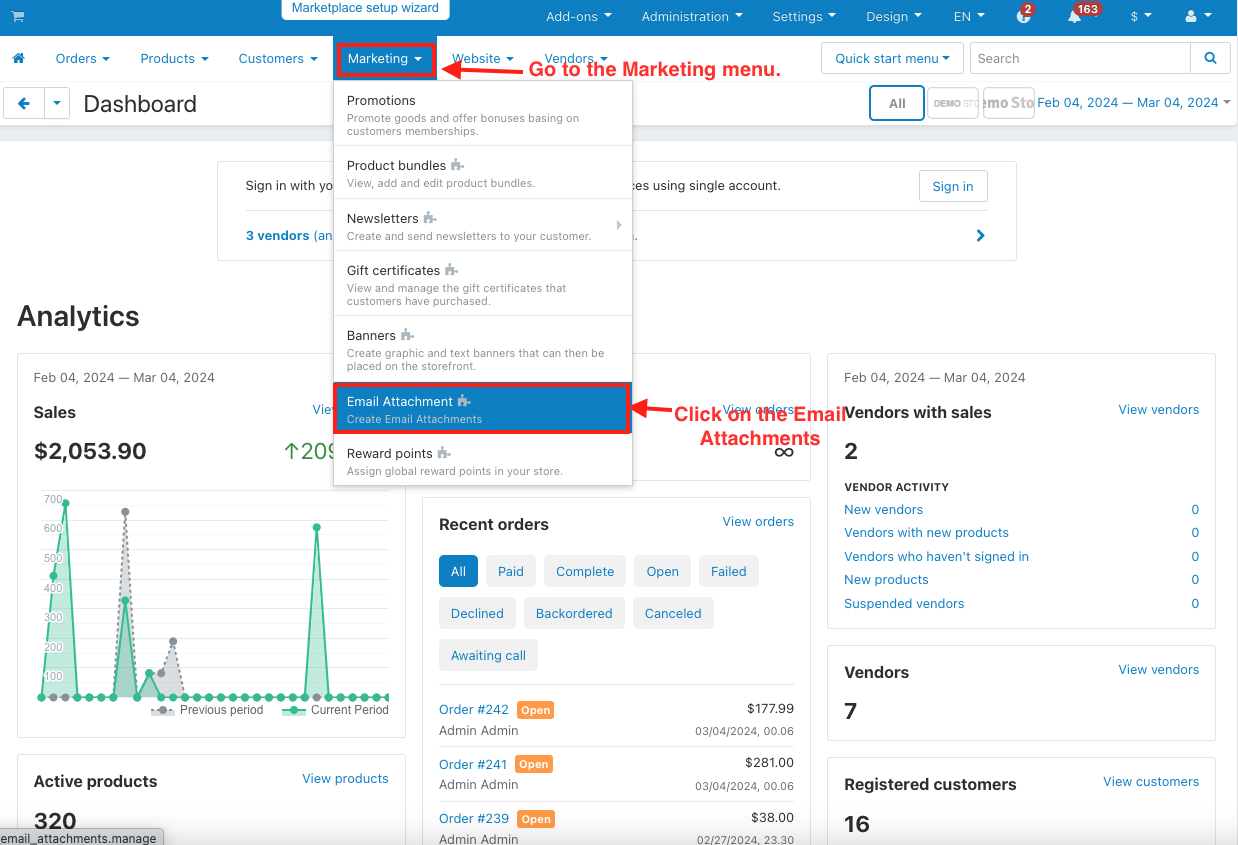Select the All storefront toggle button

[x=897, y=103]
